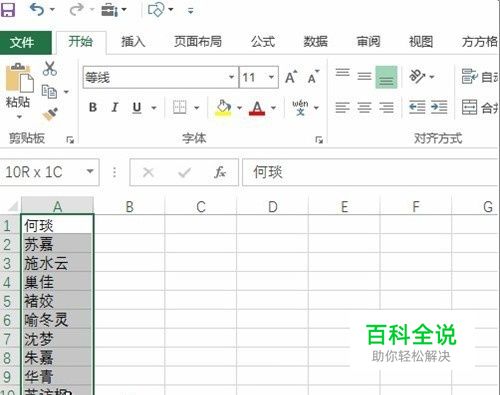Switch to the 数据 (Data) tab
The height and width of the screenshot is (395, 500).
[x=315, y=42]
